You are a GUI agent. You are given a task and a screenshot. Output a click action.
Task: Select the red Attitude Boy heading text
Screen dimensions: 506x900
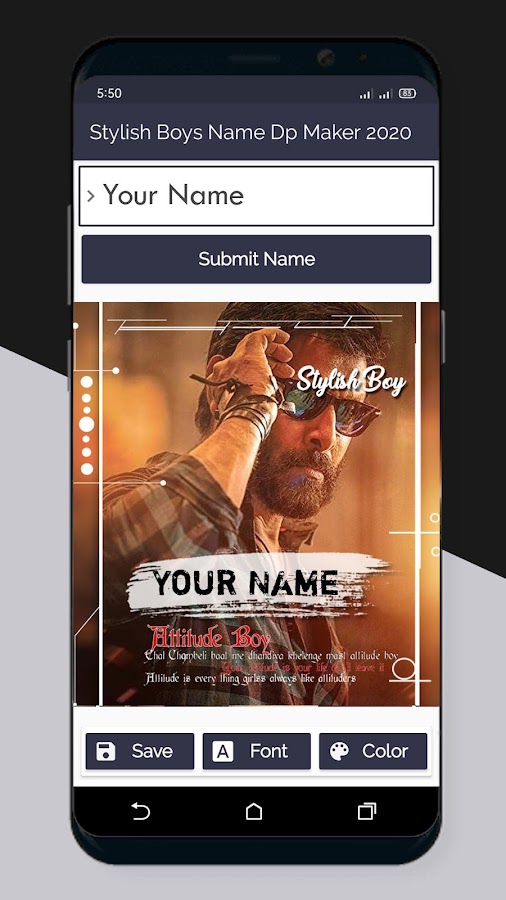tap(209, 638)
